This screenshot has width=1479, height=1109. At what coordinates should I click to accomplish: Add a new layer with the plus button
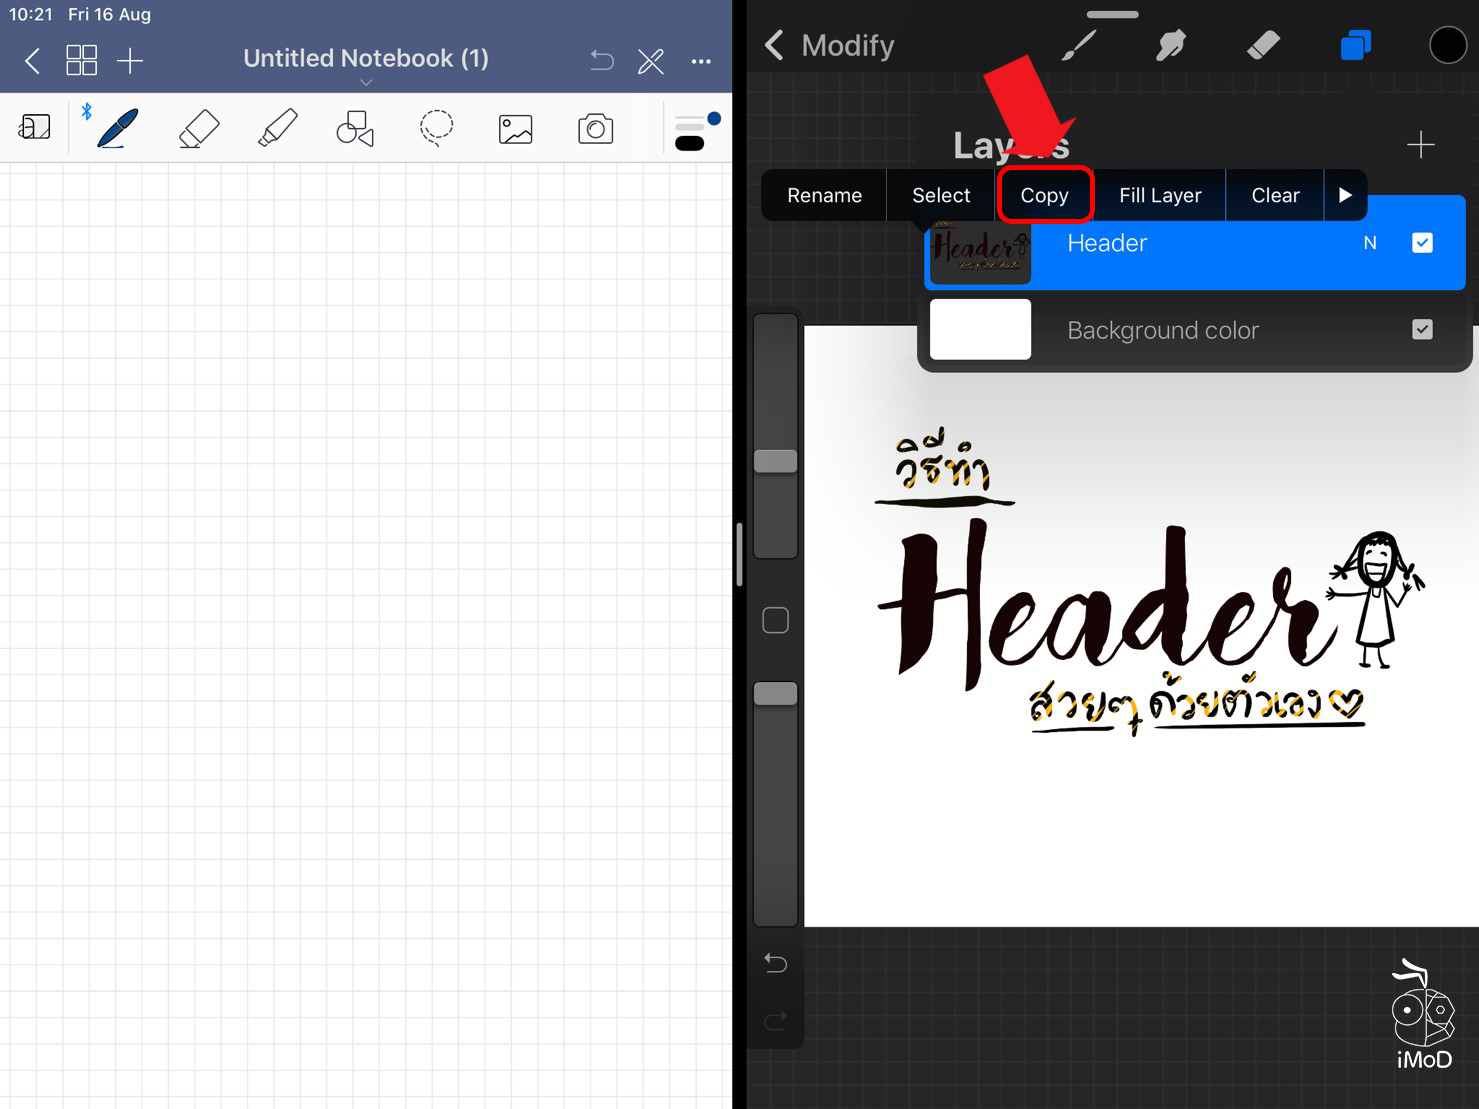coord(1421,144)
